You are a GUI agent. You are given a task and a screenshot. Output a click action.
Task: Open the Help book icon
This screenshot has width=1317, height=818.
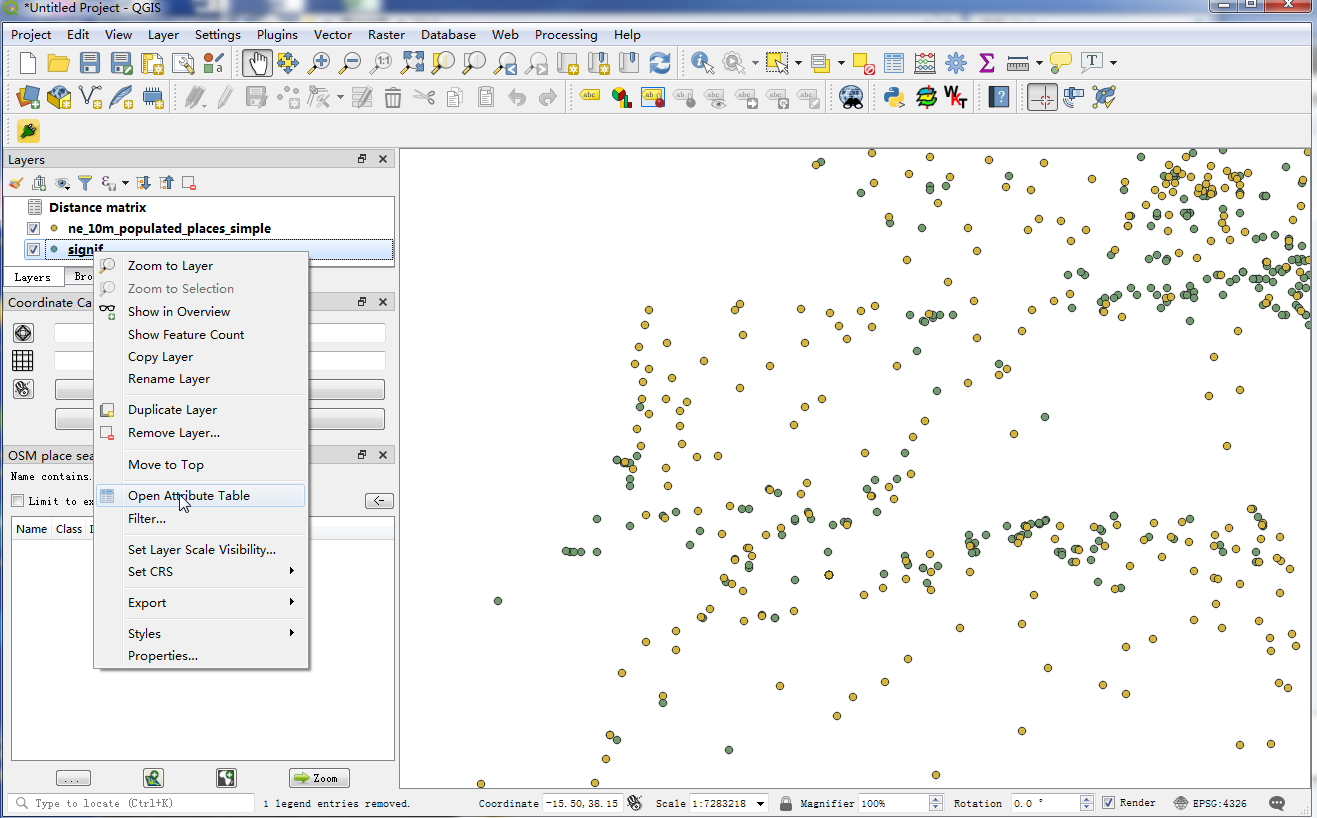click(x=999, y=97)
